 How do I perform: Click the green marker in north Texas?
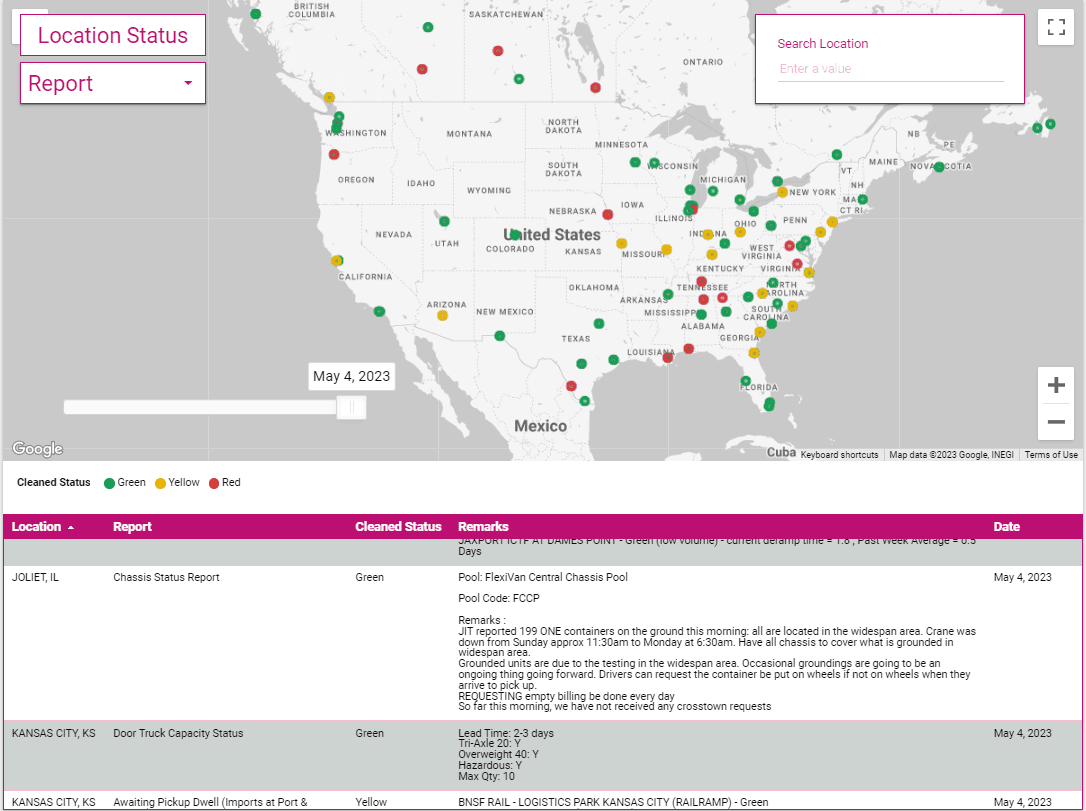pyautogui.click(x=599, y=323)
